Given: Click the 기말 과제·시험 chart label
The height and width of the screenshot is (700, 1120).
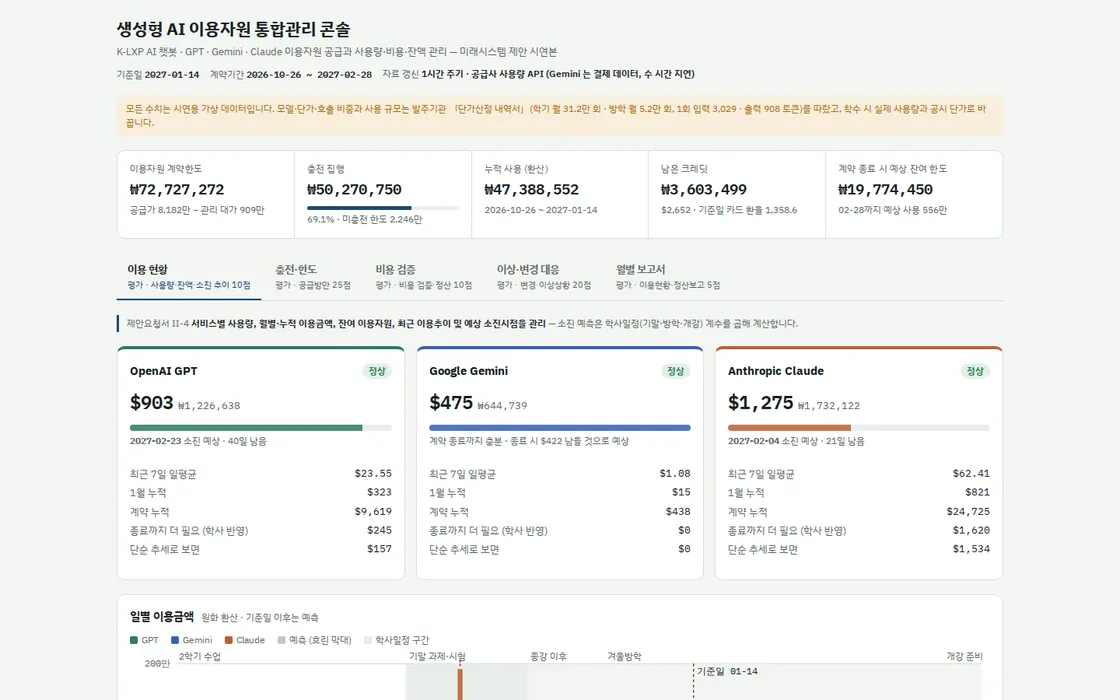Looking at the screenshot, I should tap(437, 656).
